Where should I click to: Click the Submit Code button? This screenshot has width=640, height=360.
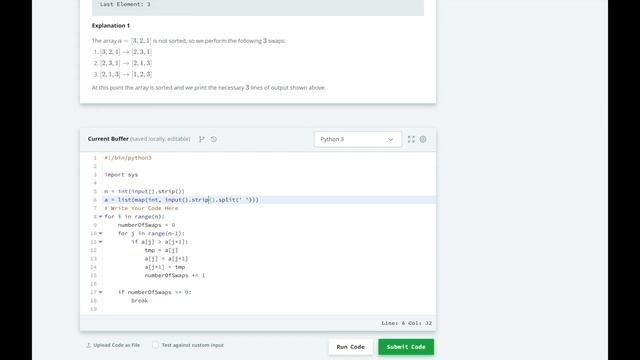406,347
